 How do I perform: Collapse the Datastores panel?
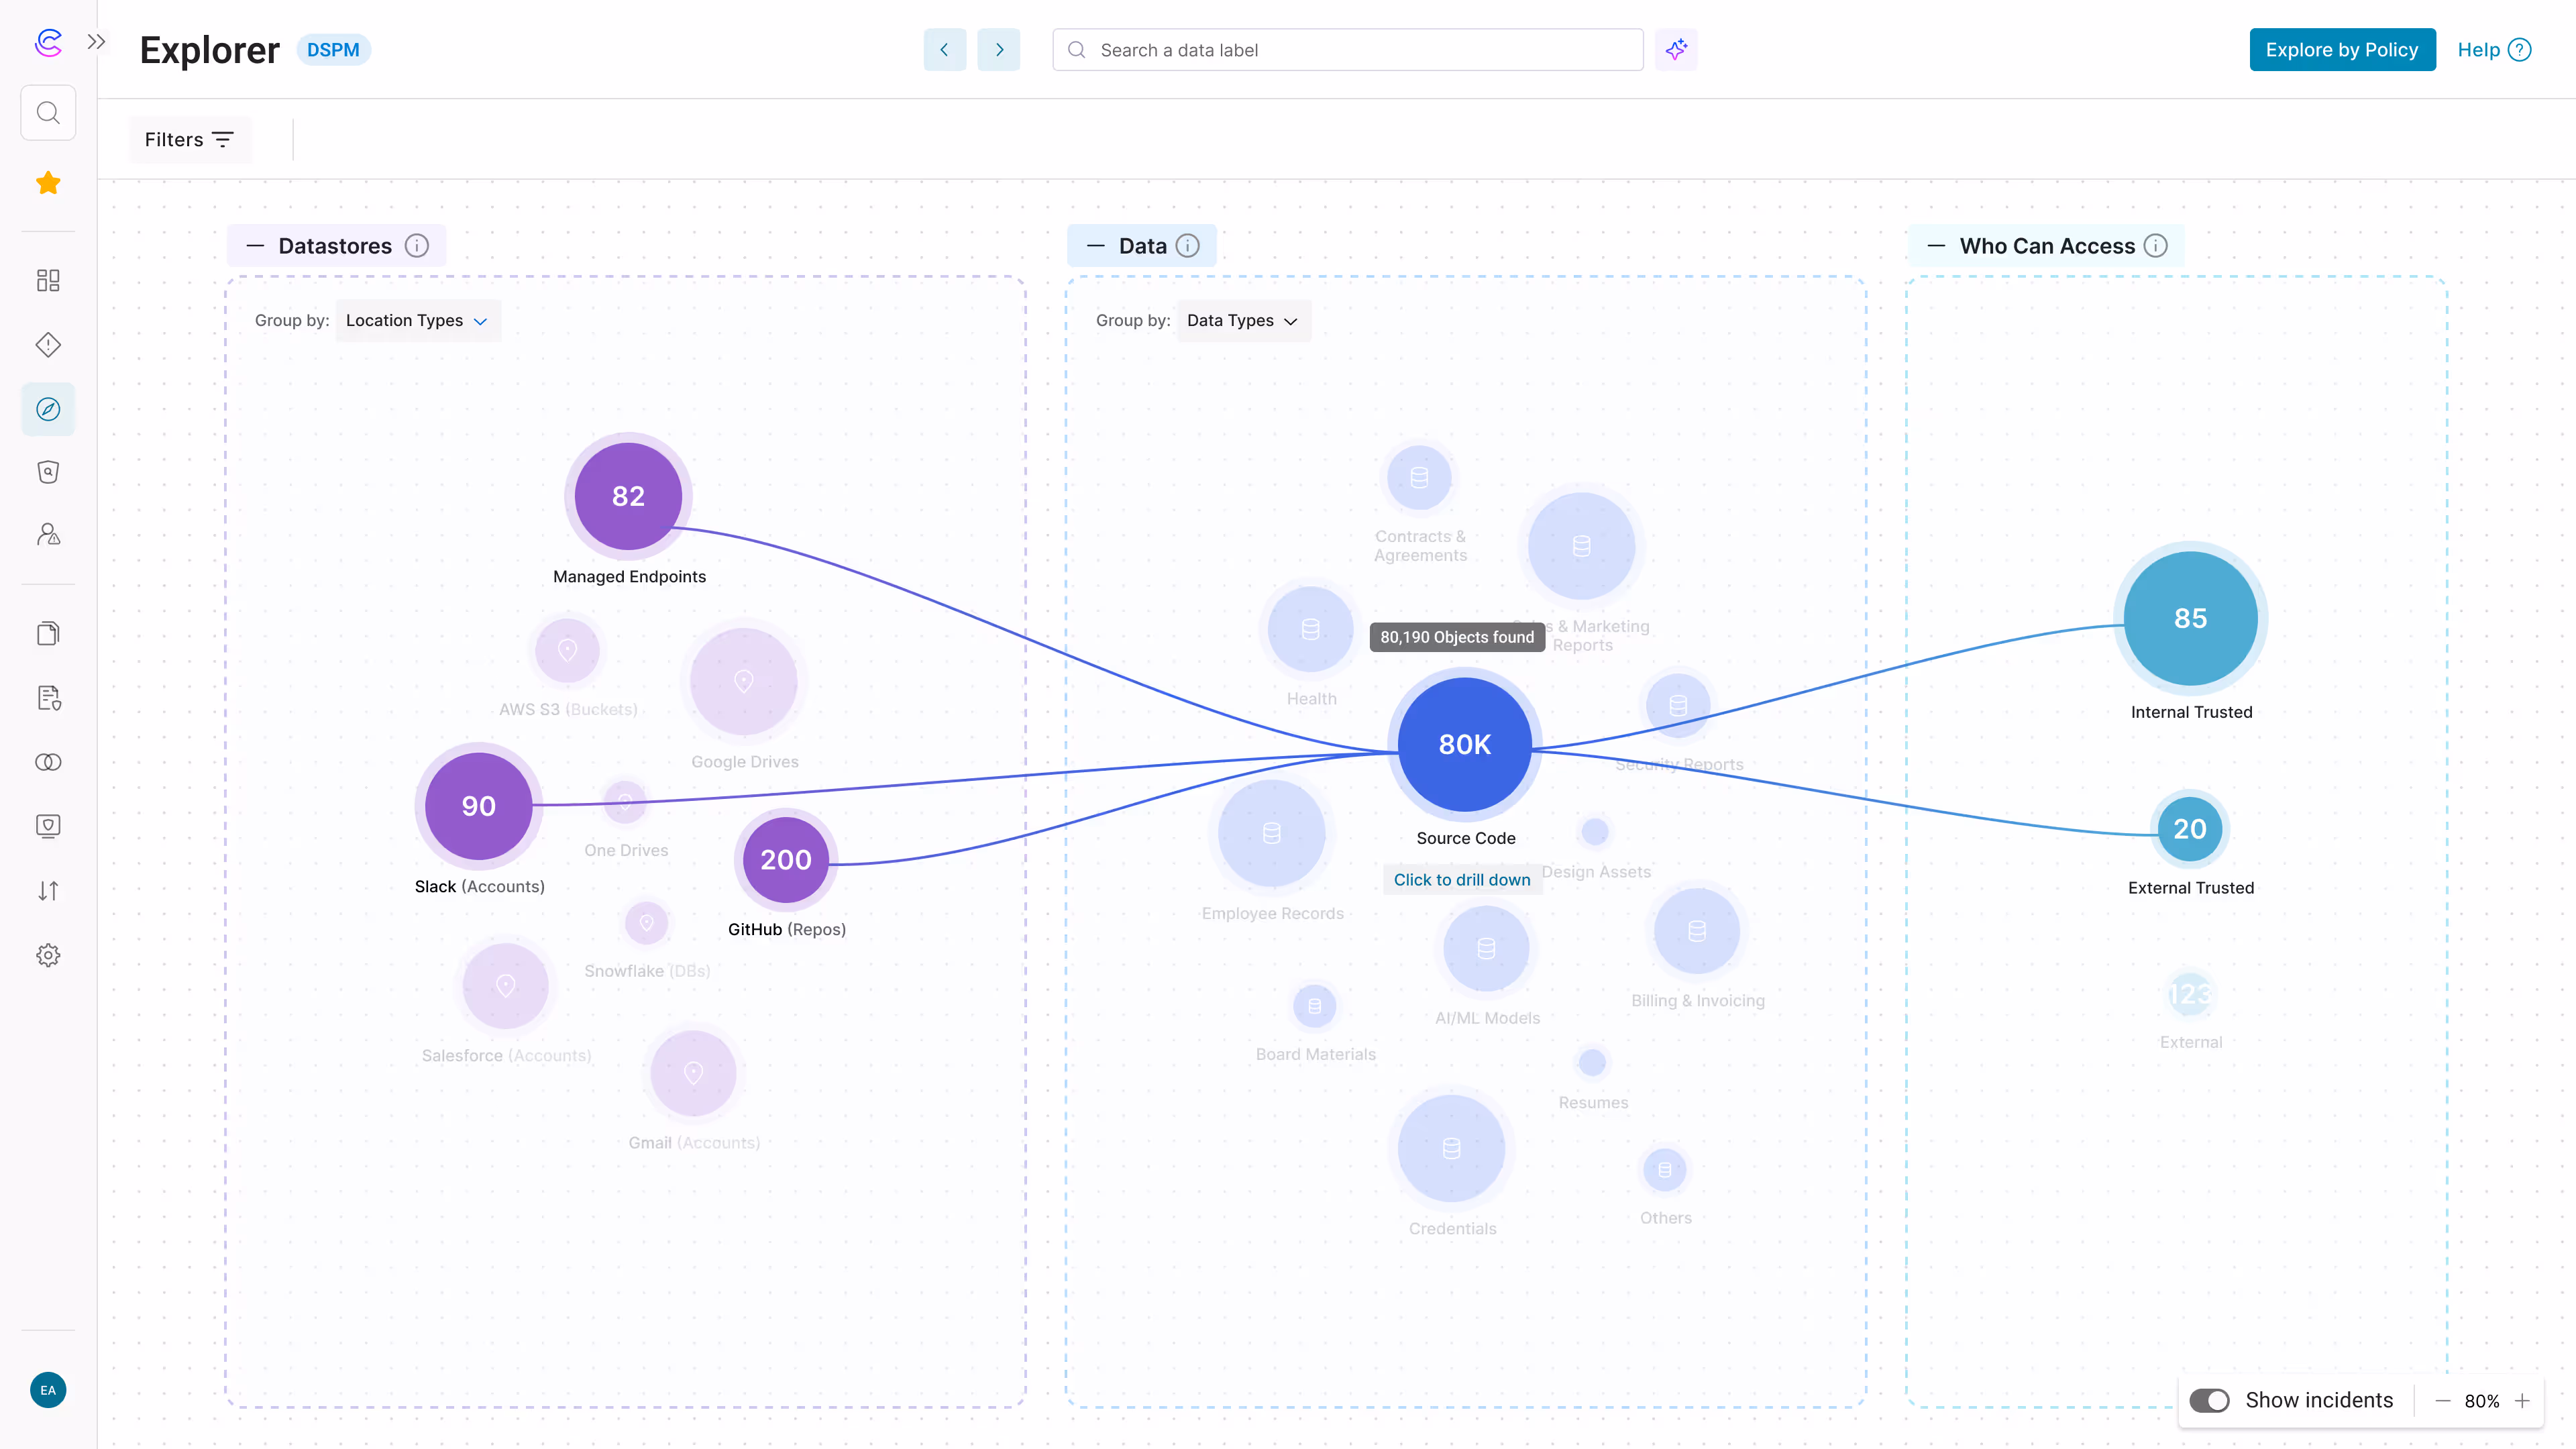point(255,246)
